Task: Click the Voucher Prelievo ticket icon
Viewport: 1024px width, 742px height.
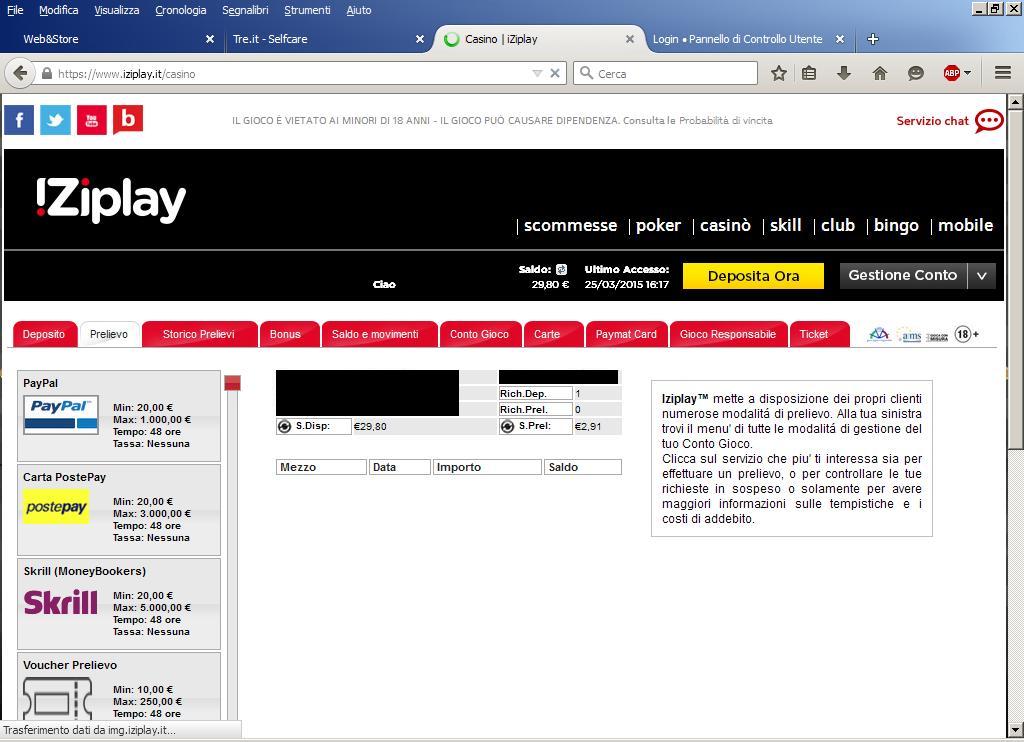Action: [x=57, y=699]
